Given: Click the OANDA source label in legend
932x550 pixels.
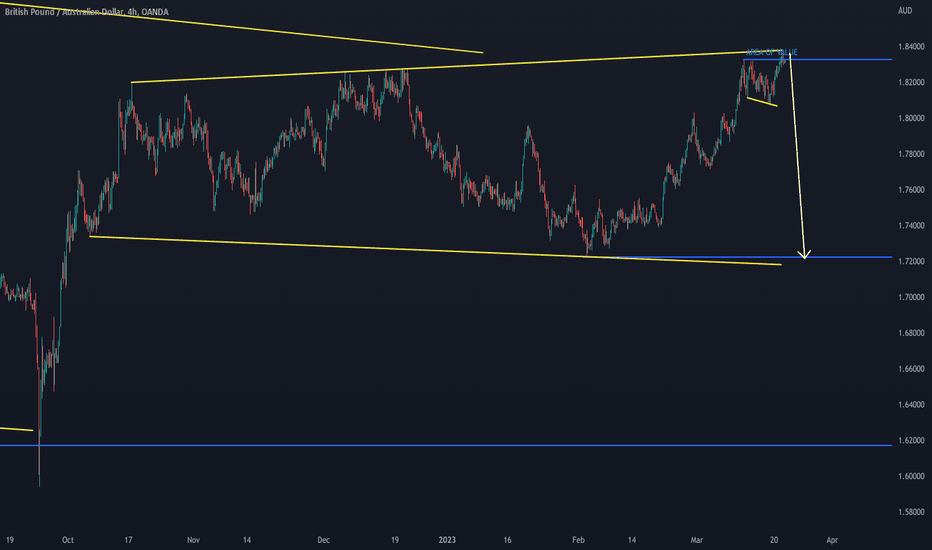Looking at the screenshot, I should 155,12.
